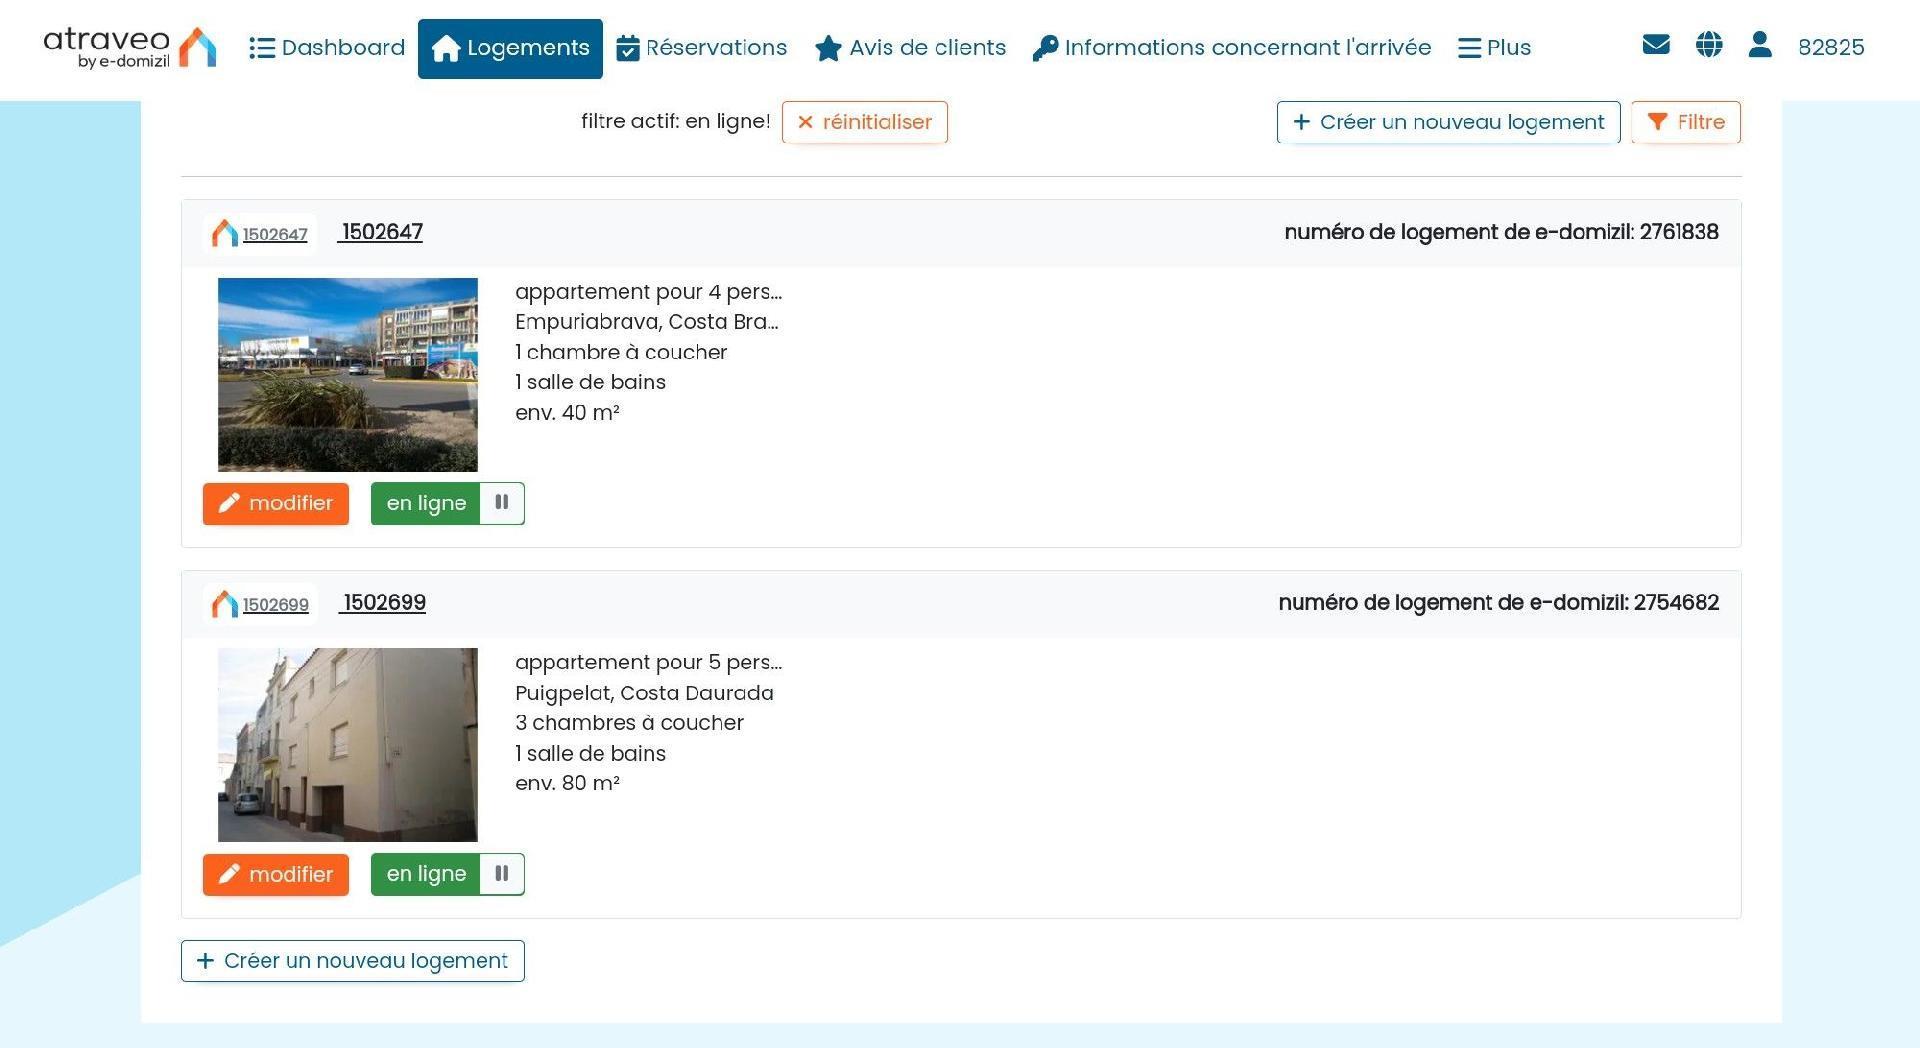This screenshot has height=1048, width=1920.
Task: Open the user account icon
Action: point(1760,45)
